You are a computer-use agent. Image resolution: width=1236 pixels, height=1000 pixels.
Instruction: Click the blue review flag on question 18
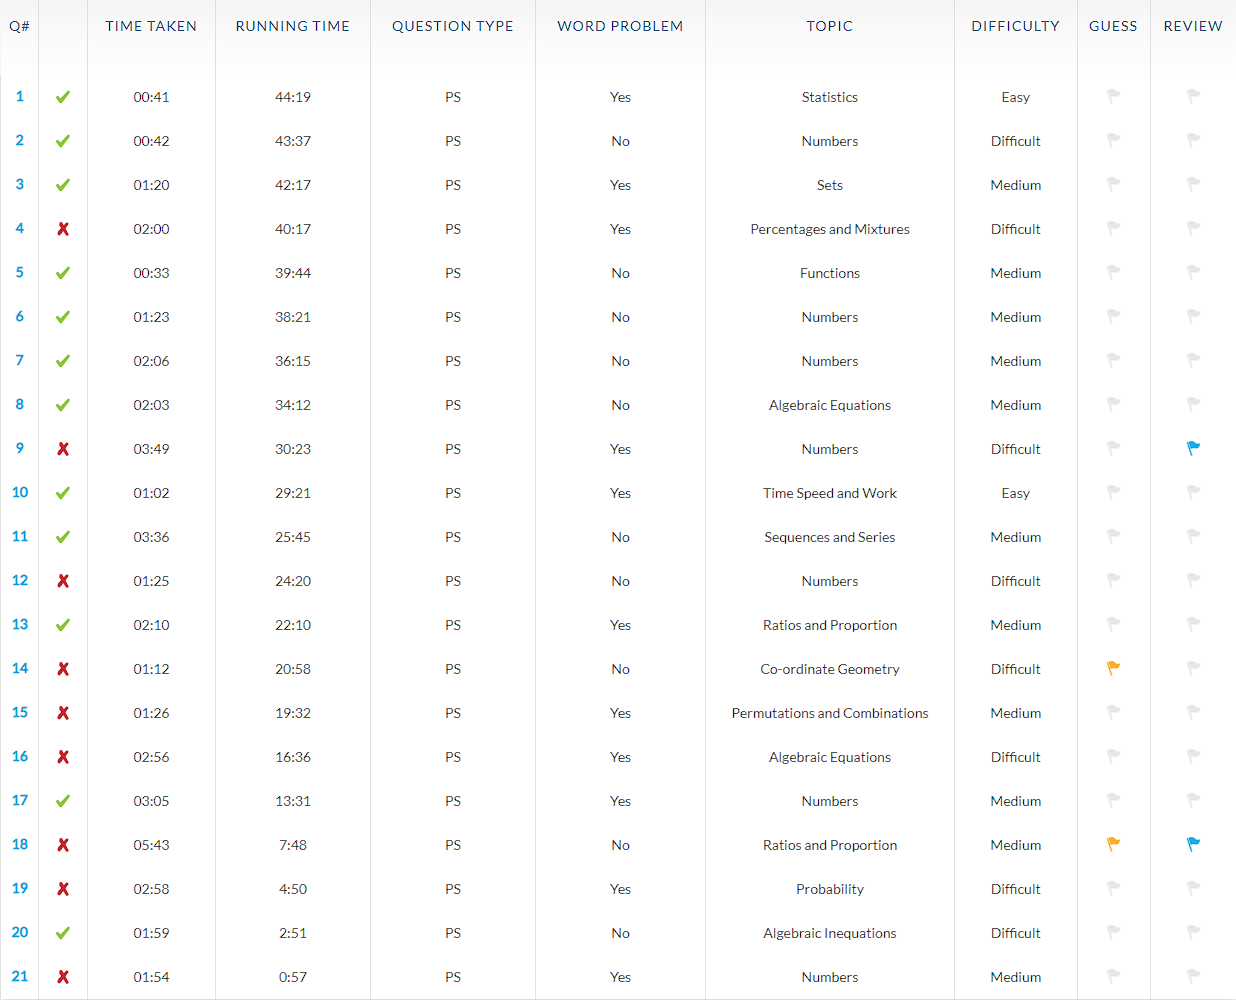click(1192, 844)
